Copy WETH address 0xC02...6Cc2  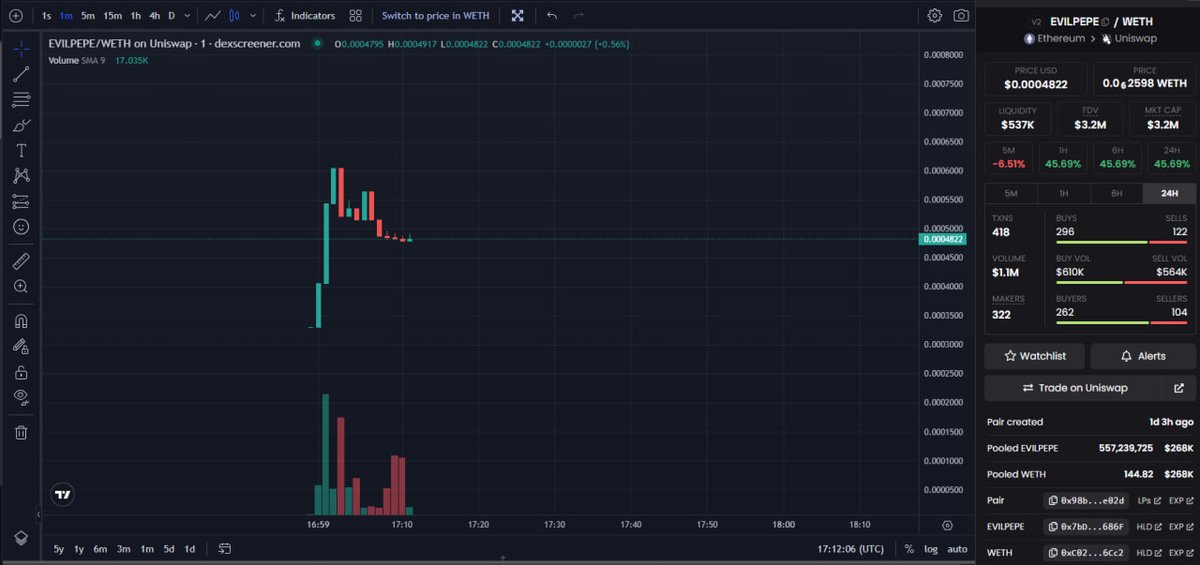(1086, 552)
